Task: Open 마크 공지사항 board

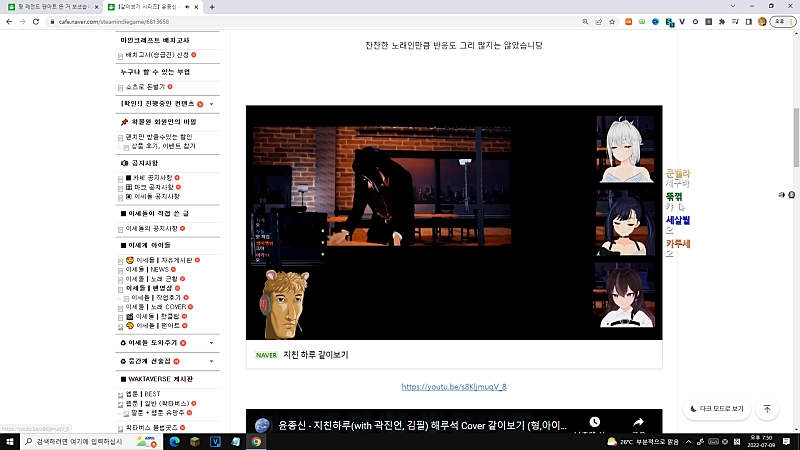Action: tap(149, 187)
